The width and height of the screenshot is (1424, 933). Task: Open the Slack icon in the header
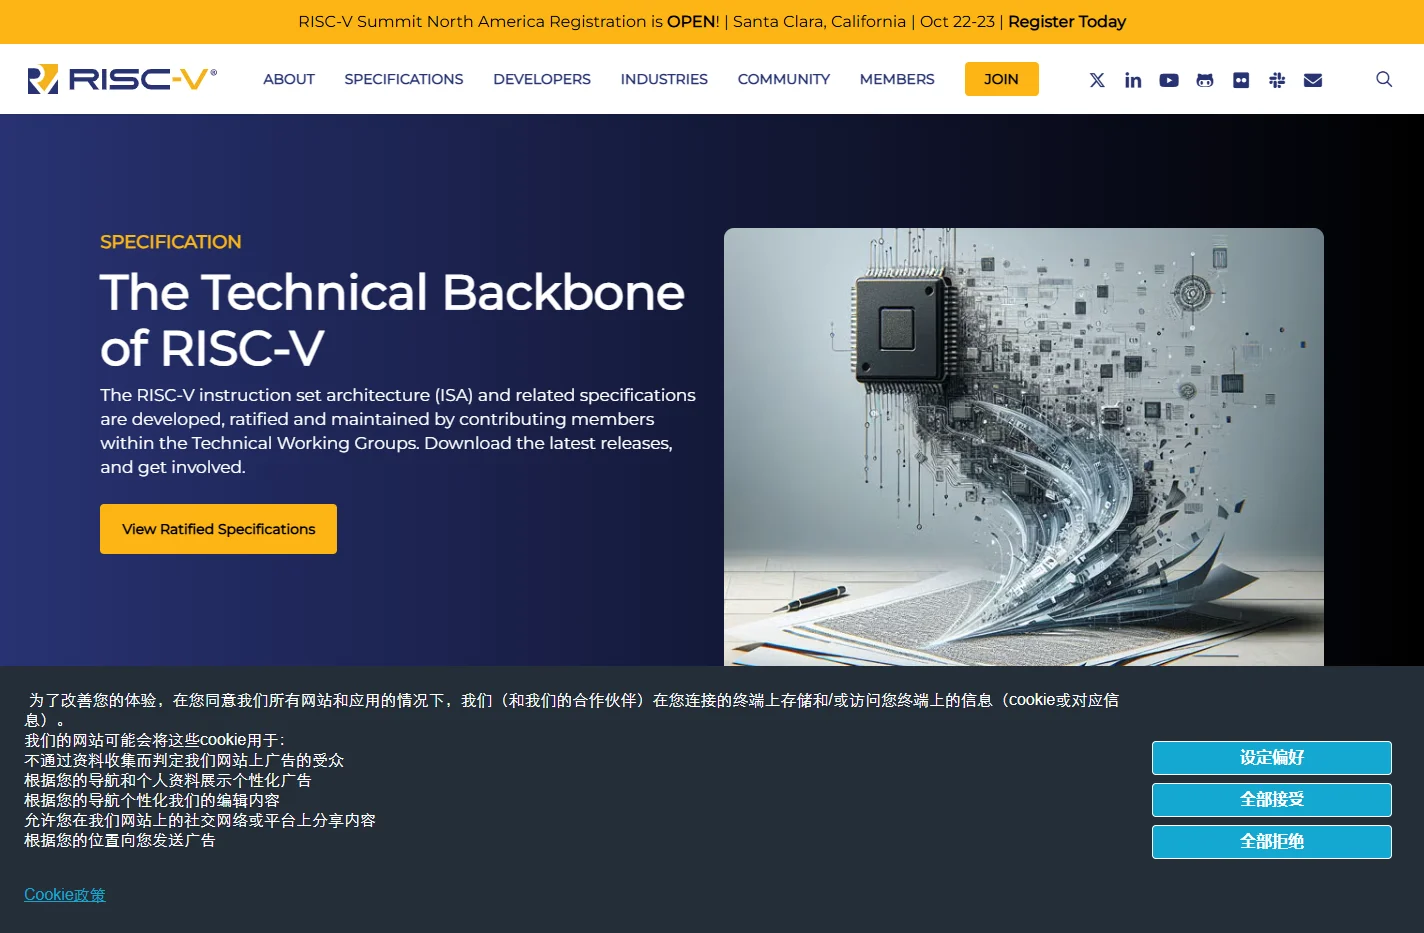click(x=1277, y=80)
